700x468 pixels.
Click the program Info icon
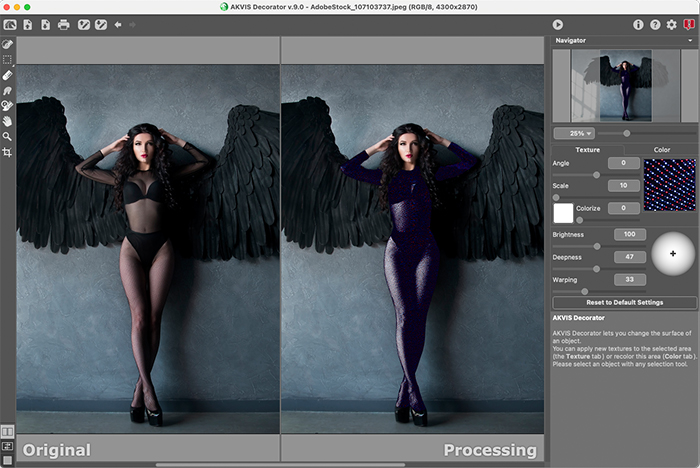pos(639,24)
